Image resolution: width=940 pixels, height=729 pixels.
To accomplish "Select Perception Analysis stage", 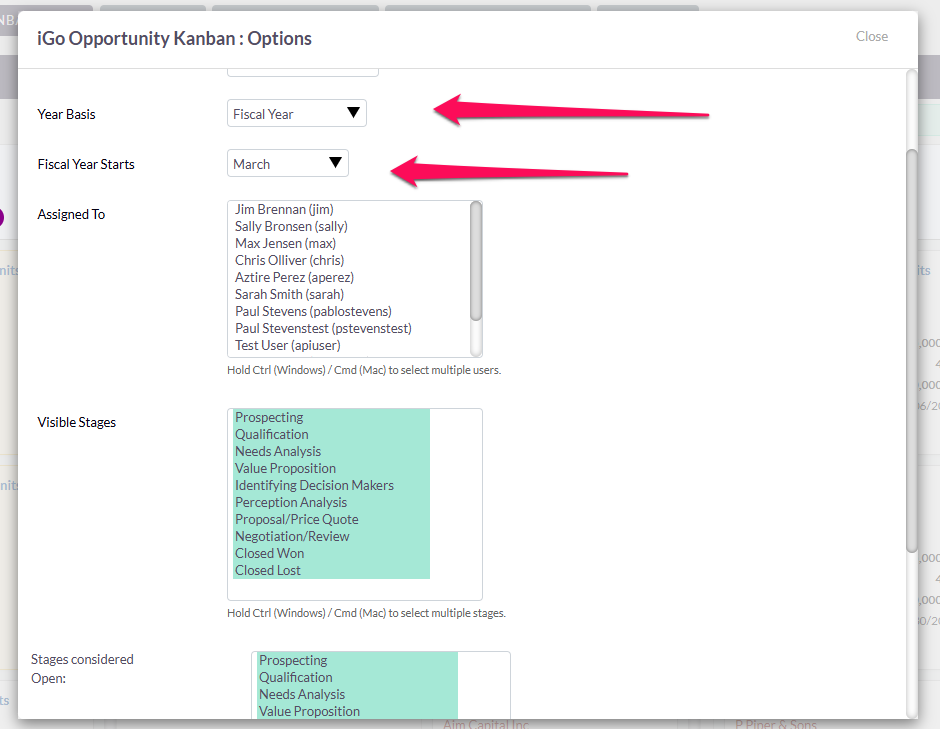I will click(332, 502).
